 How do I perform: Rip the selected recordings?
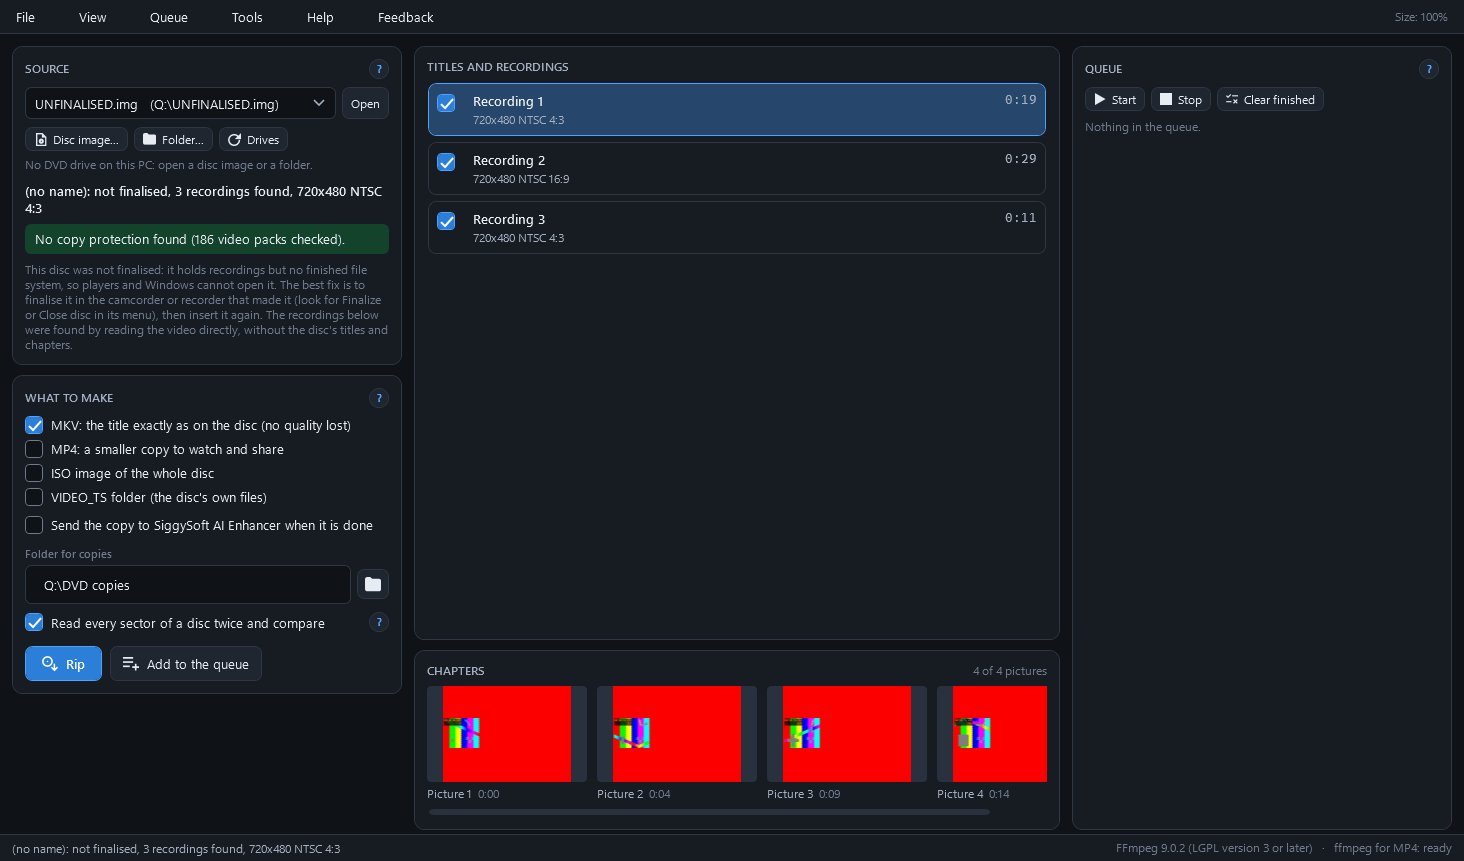63,664
